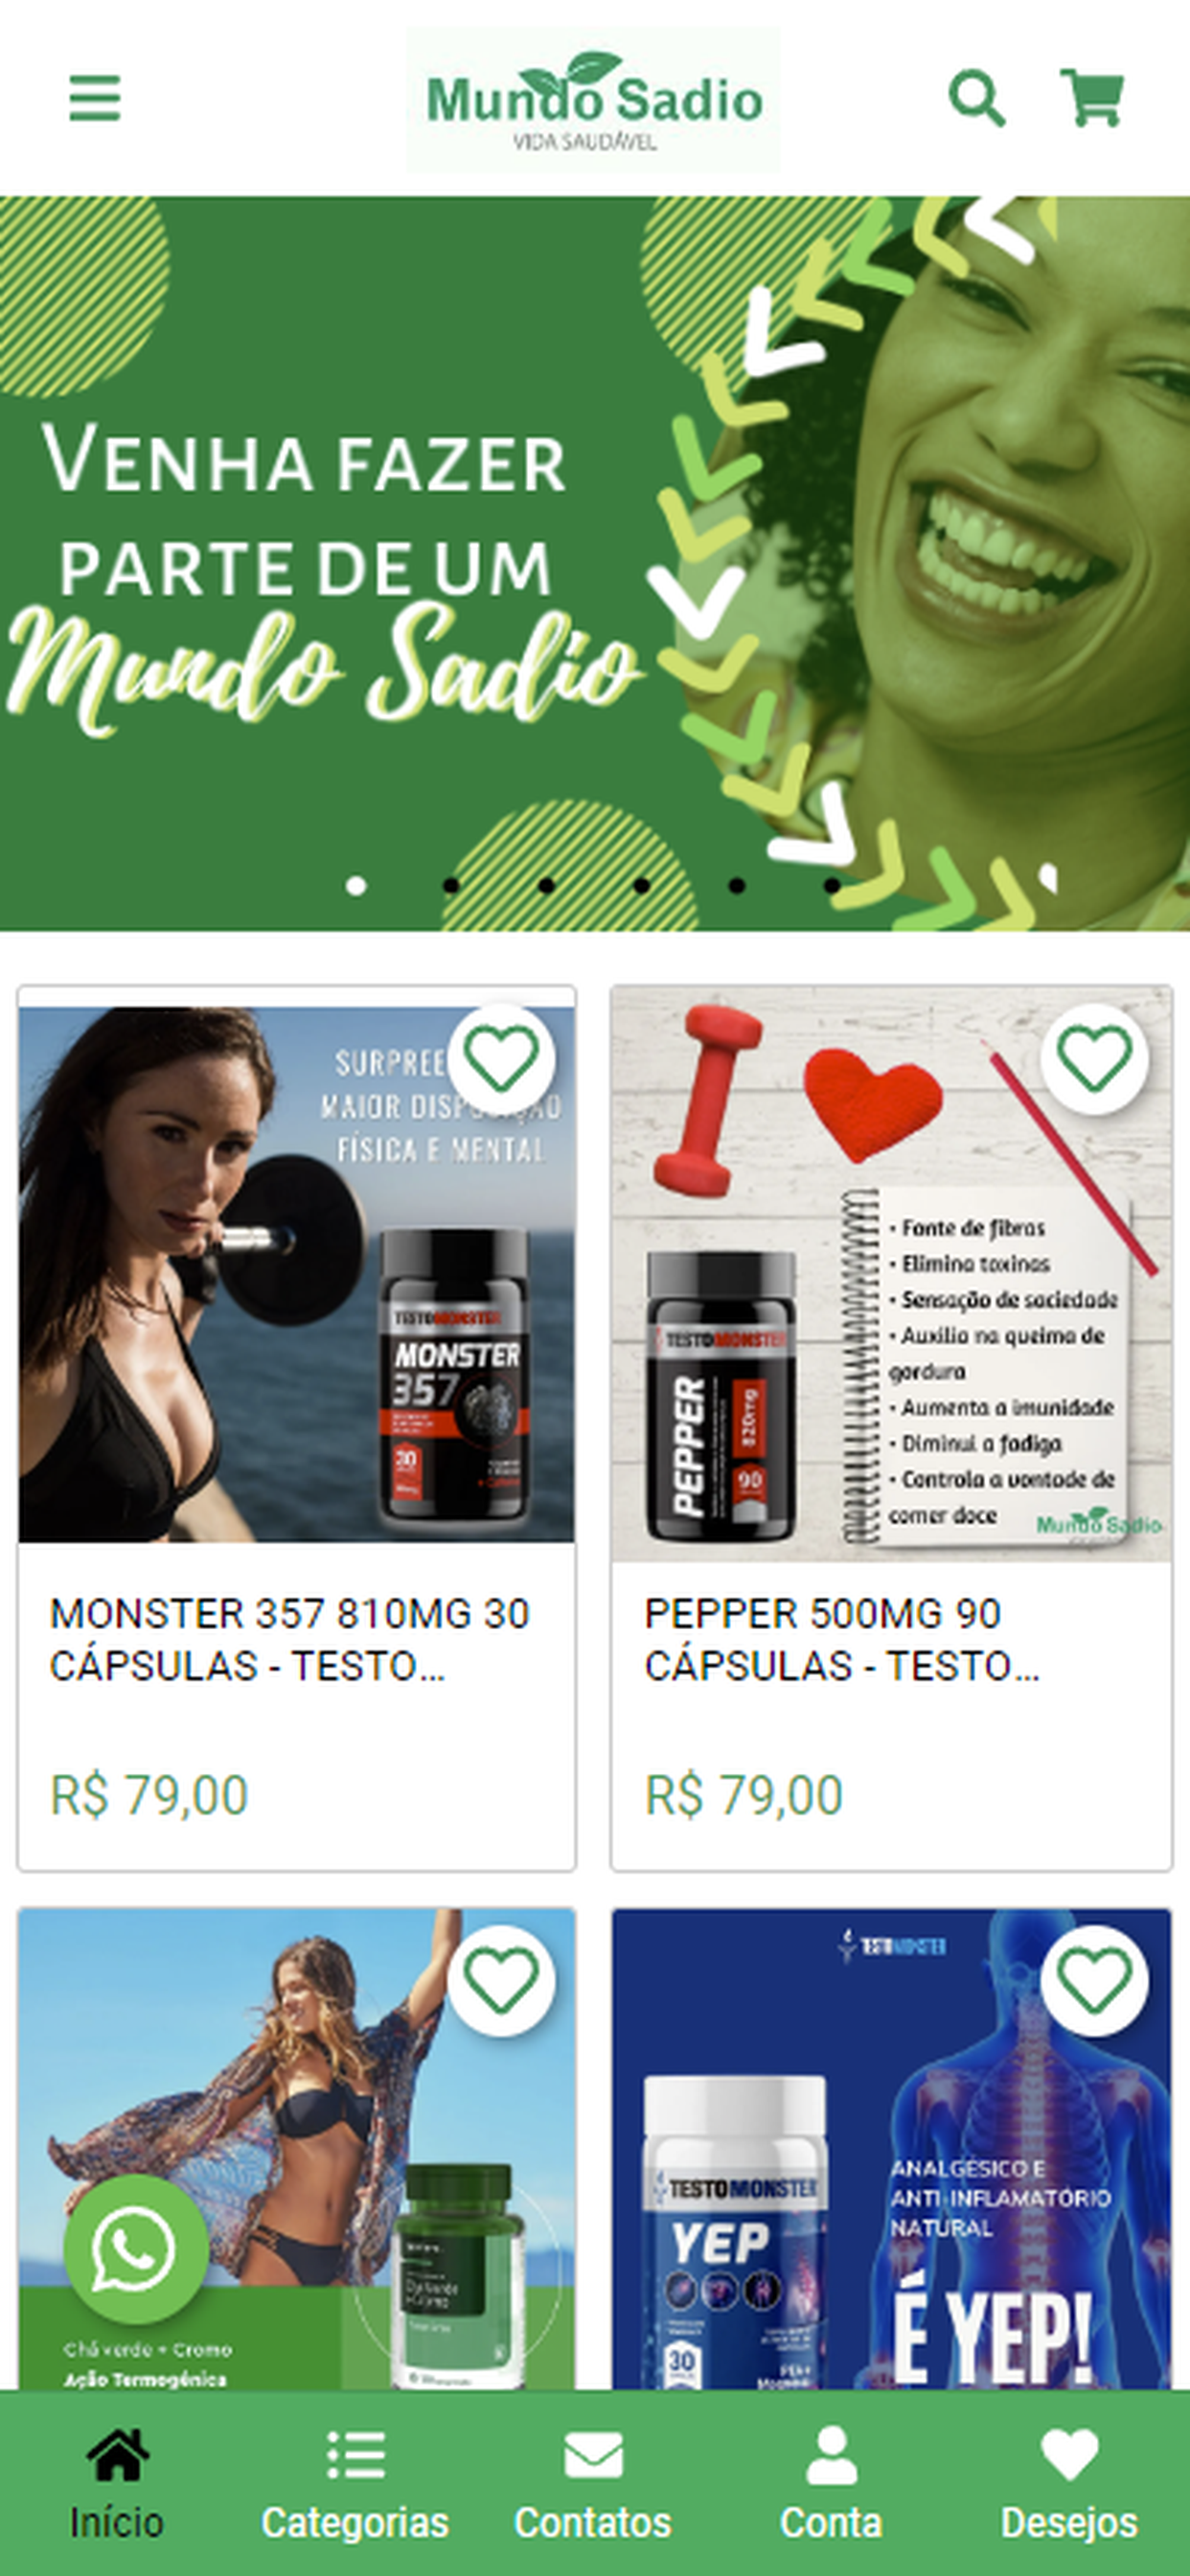This screenshot has width=1190, height=2576.
Task: Open the Conta profile tab
Action: 831,2483
